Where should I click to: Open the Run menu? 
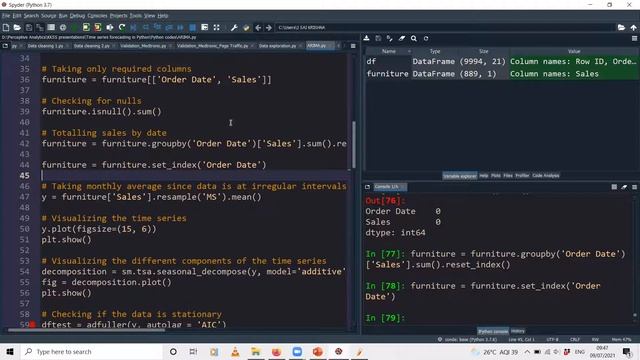click(x=63, y=16)
